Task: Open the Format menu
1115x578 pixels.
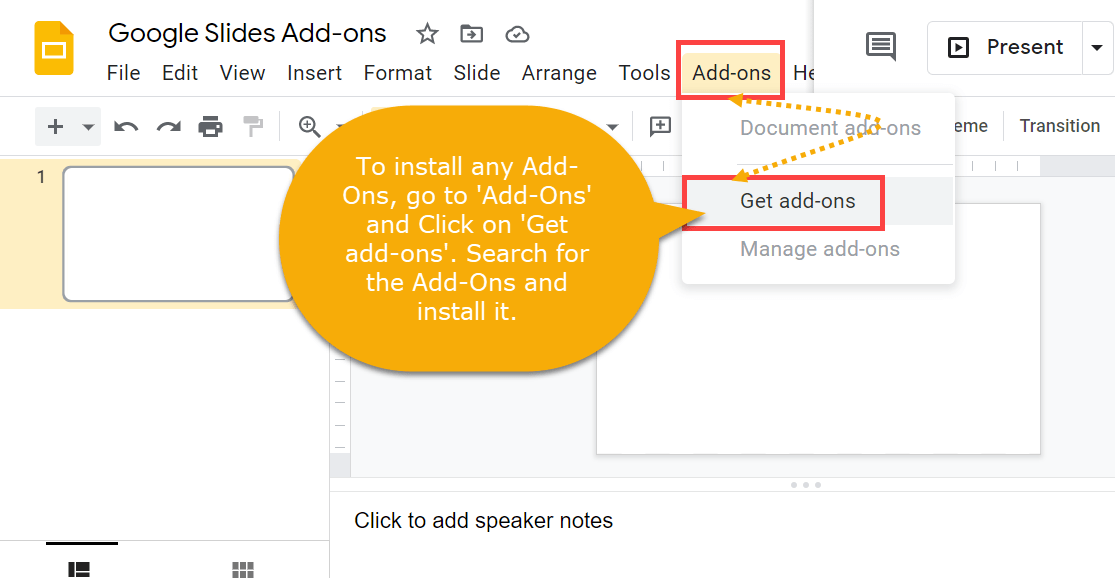Action: (x=398, y=73)
